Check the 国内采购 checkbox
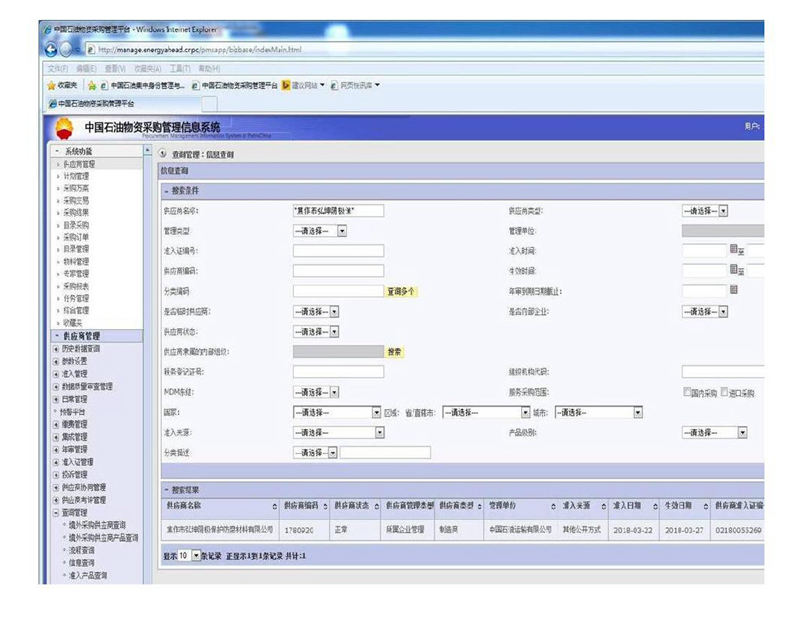Image resolution: width=800 pixels, height=617 pixels. coord(687,392)
